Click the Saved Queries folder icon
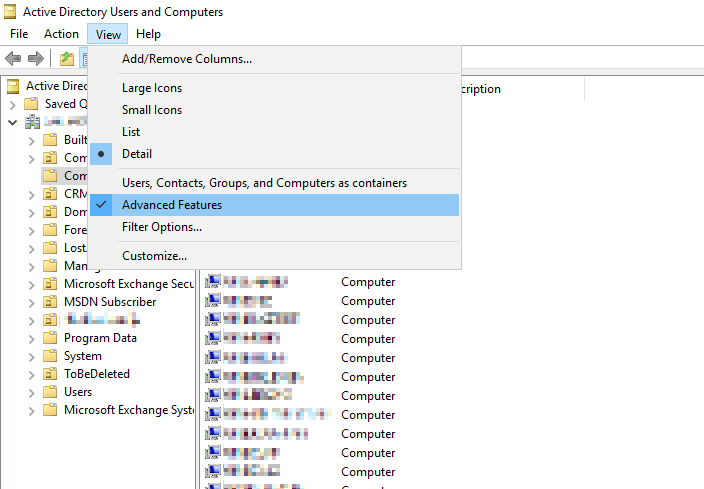Viewport: 704px width, 489px height. (31, 104)
